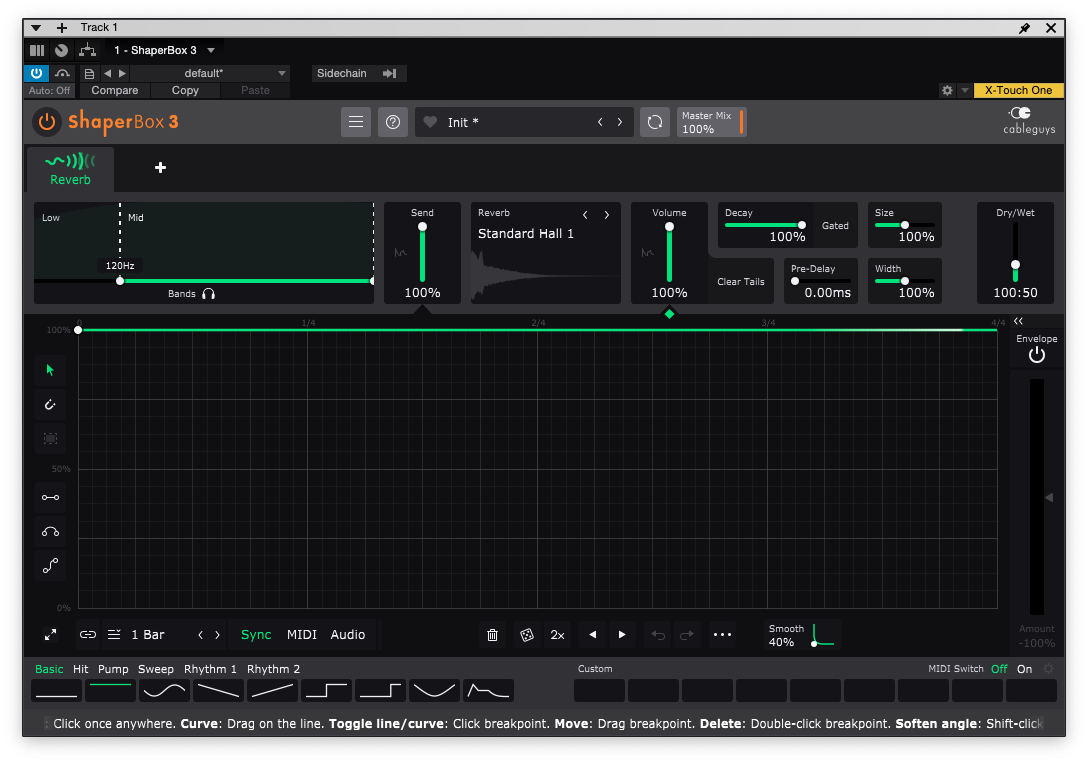The height and width of the screenshot is (763, 1088).
Task: Toggle the blue plugin bypass button
Action: (36, 73)
